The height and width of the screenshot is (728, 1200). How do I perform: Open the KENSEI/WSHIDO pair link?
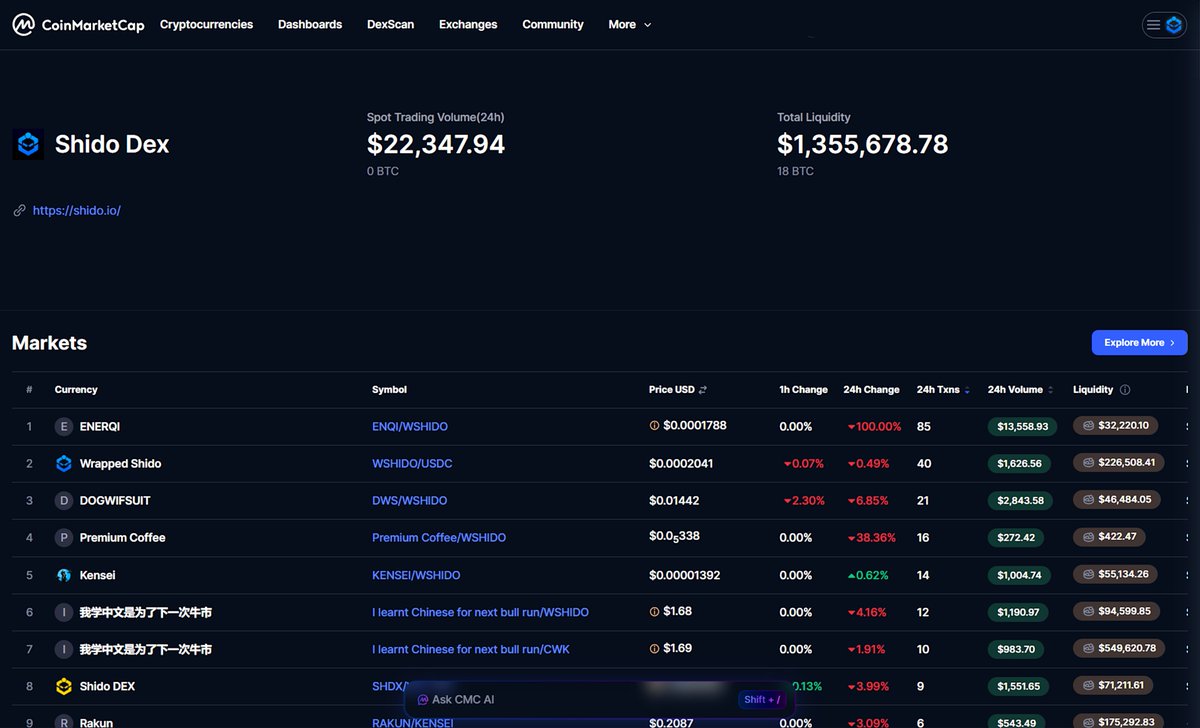tap(416, 575)
